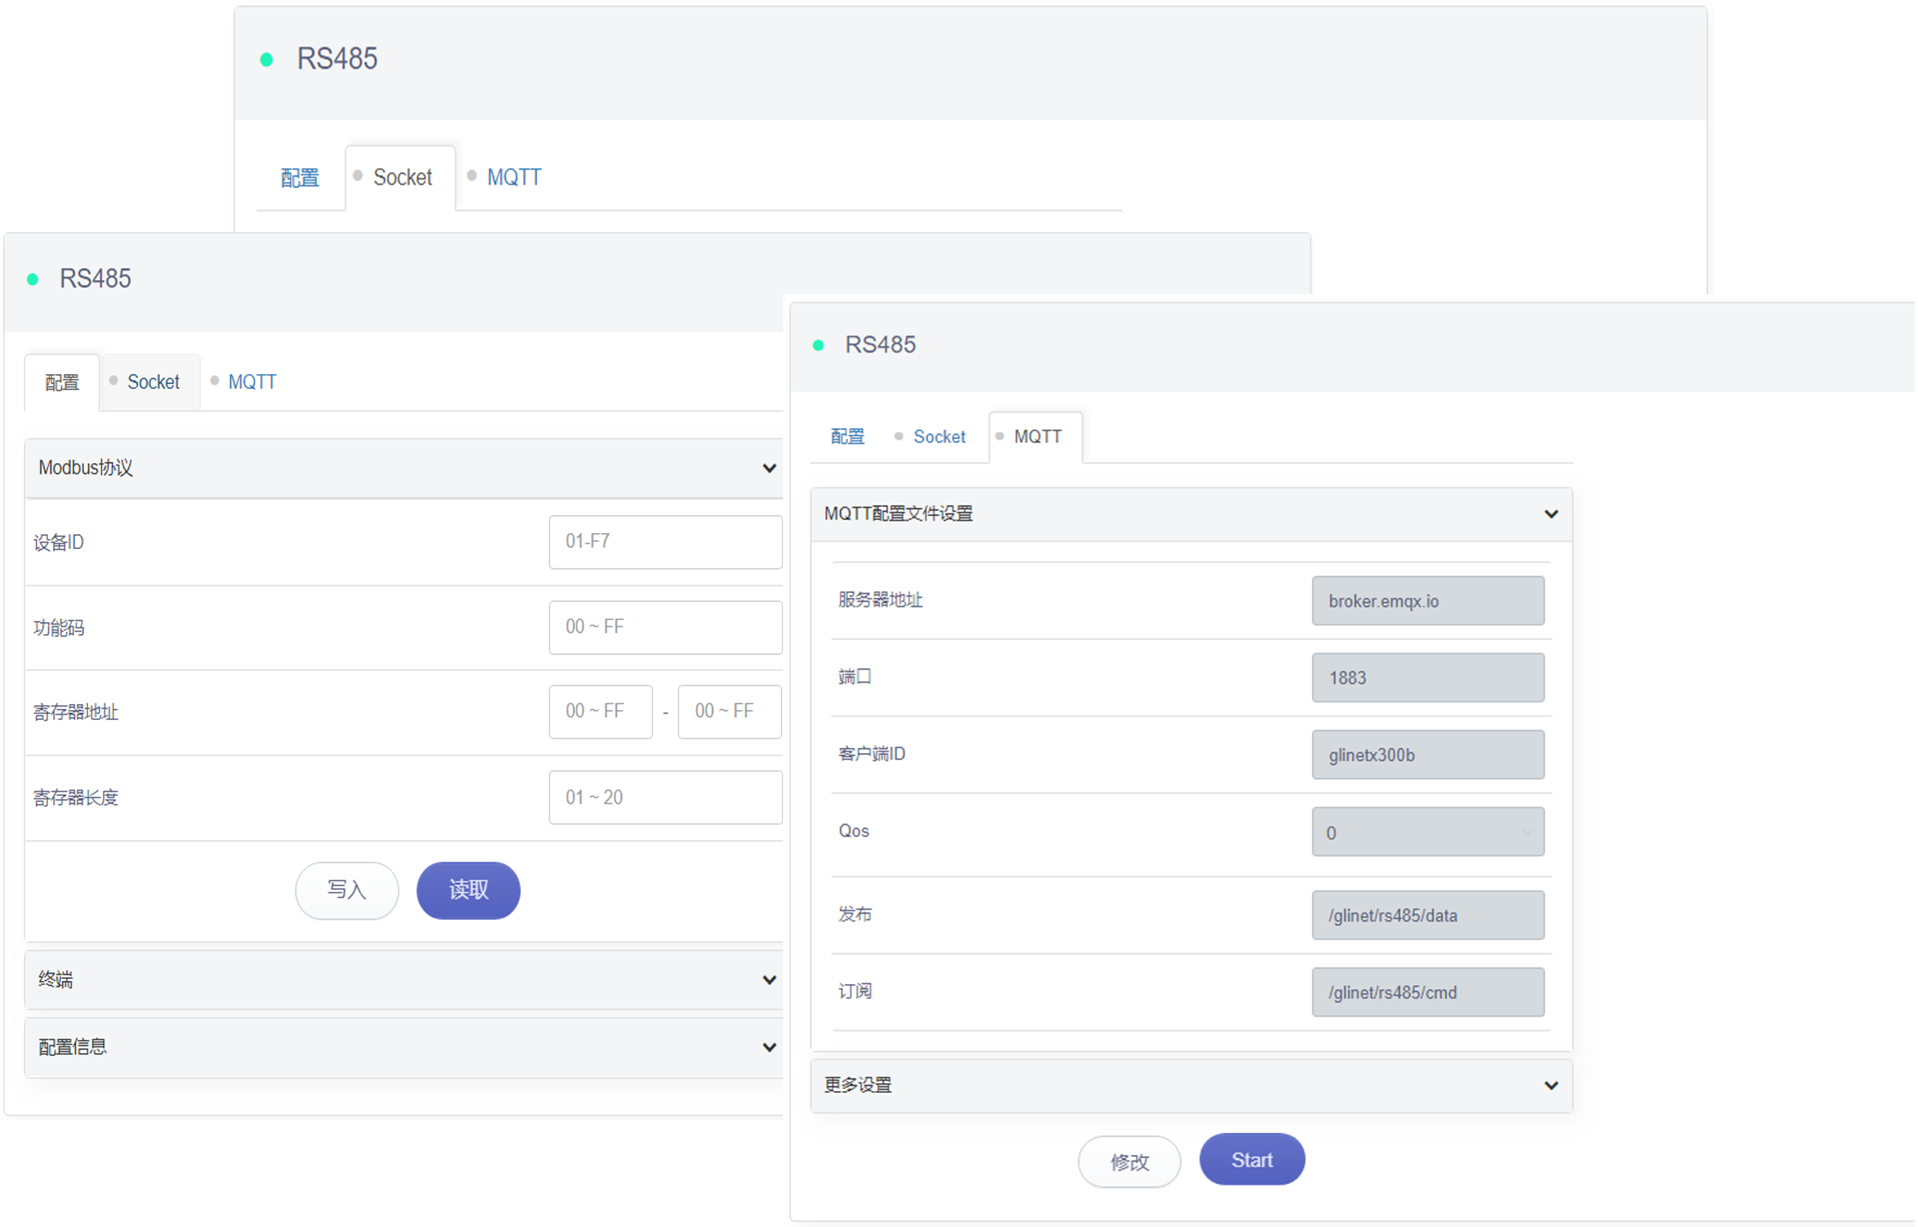
Task: Select 配置 tab in MQTT settings window
Action: (x=847, y=437)
